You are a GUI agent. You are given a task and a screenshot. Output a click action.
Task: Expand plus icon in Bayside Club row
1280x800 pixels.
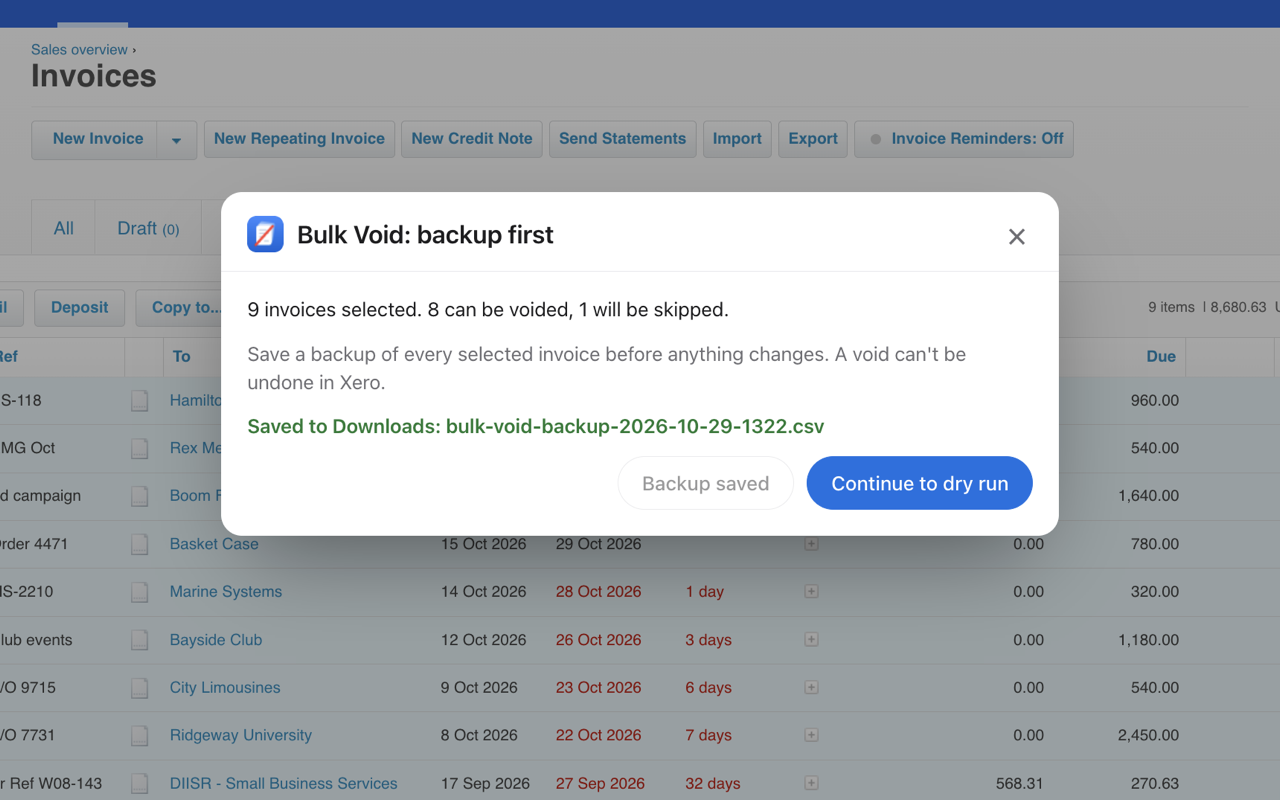point(811,640)
